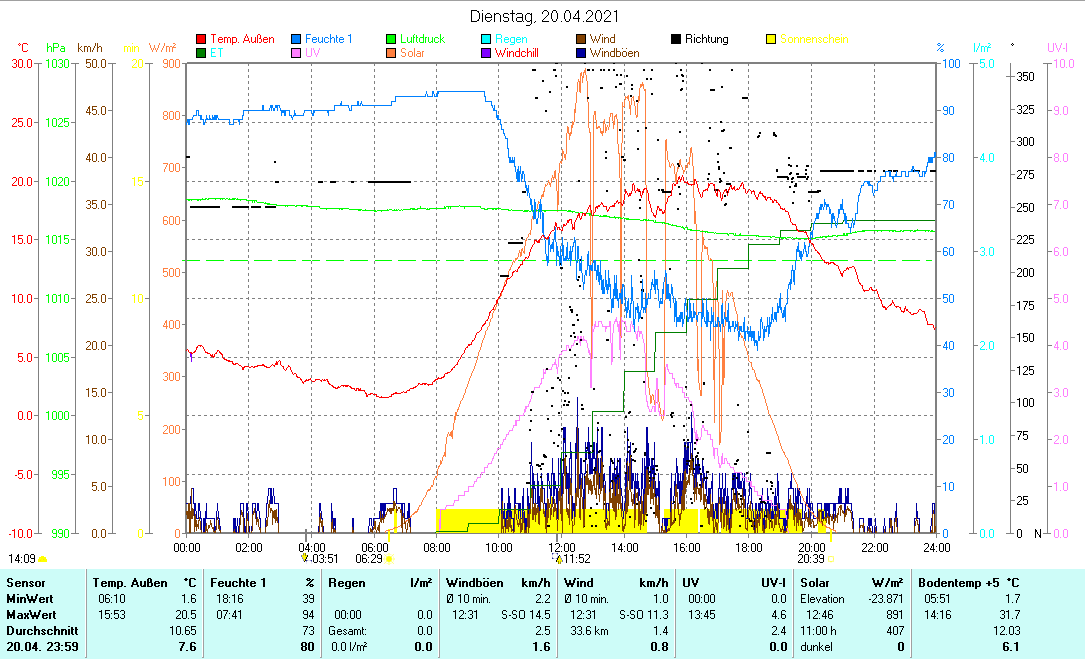This screenshot has width=1085, height=659.
Task: Click the chart title Dienstag, 20.04.2021
Action: click(544, 16)
